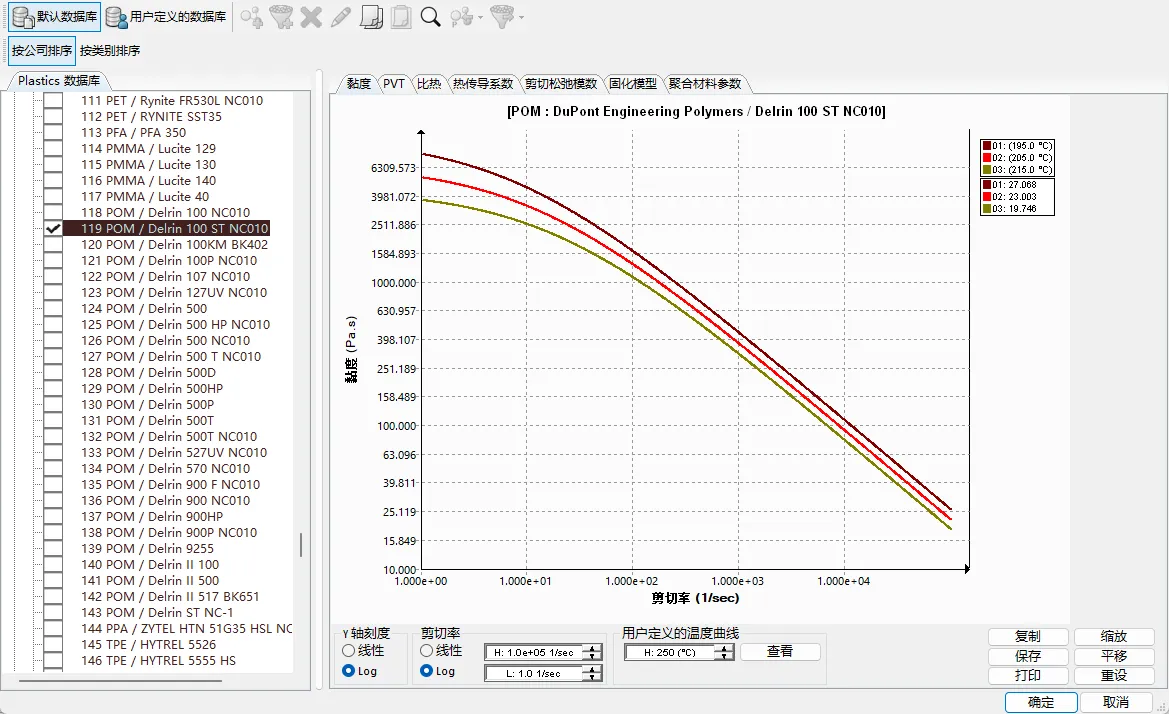Select Log radio for Y 轴刻度

coord(348,671)
